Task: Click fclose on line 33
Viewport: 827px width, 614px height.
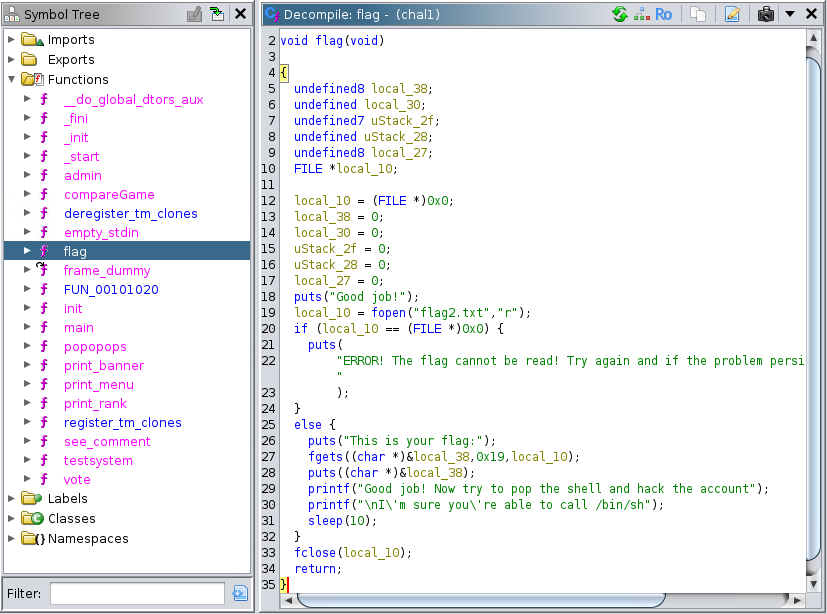Action: click(x=315, y=552)
